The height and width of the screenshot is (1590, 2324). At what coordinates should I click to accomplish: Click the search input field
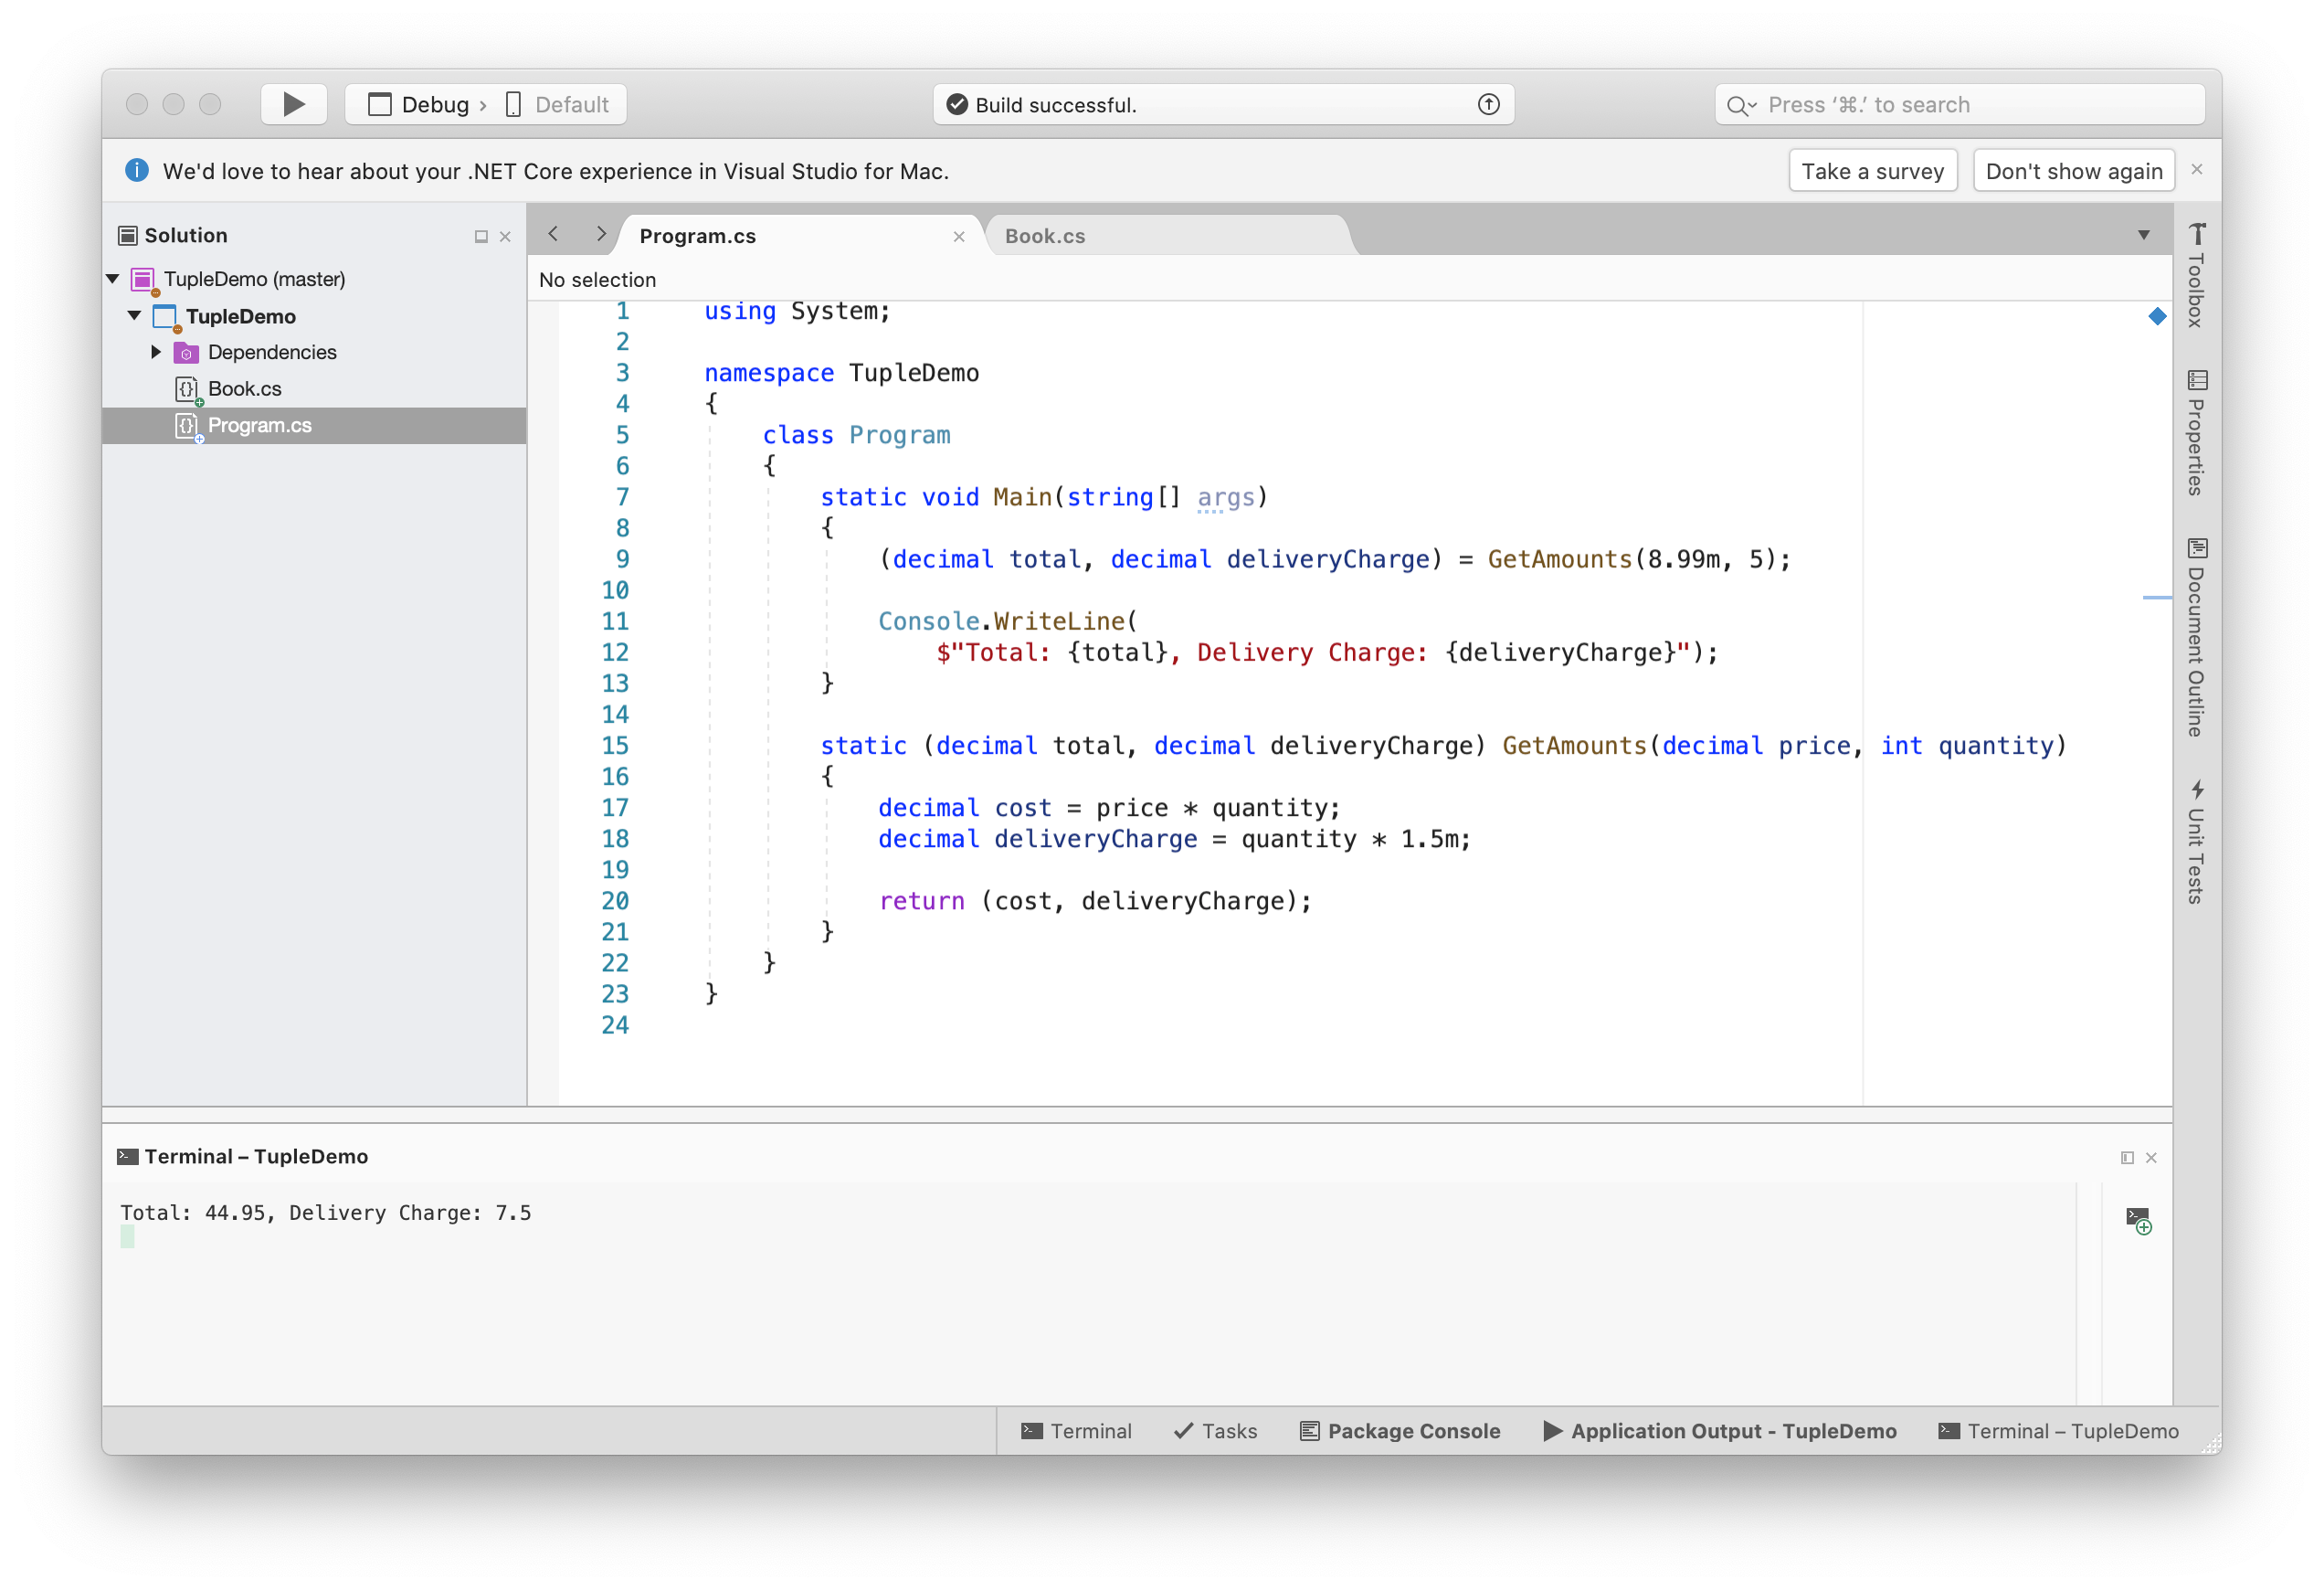coord(1960,104)
